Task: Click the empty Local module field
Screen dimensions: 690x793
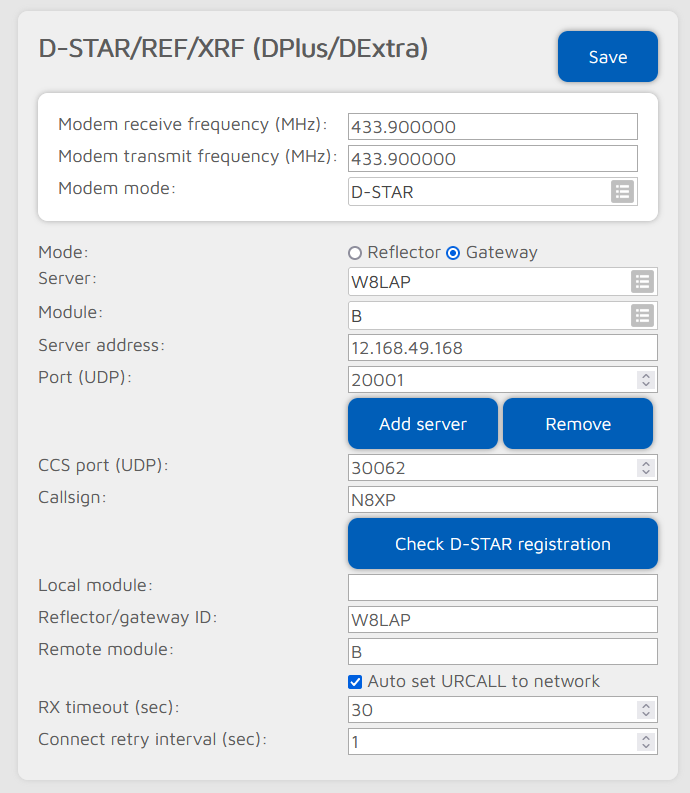Action: coord(502,587)
